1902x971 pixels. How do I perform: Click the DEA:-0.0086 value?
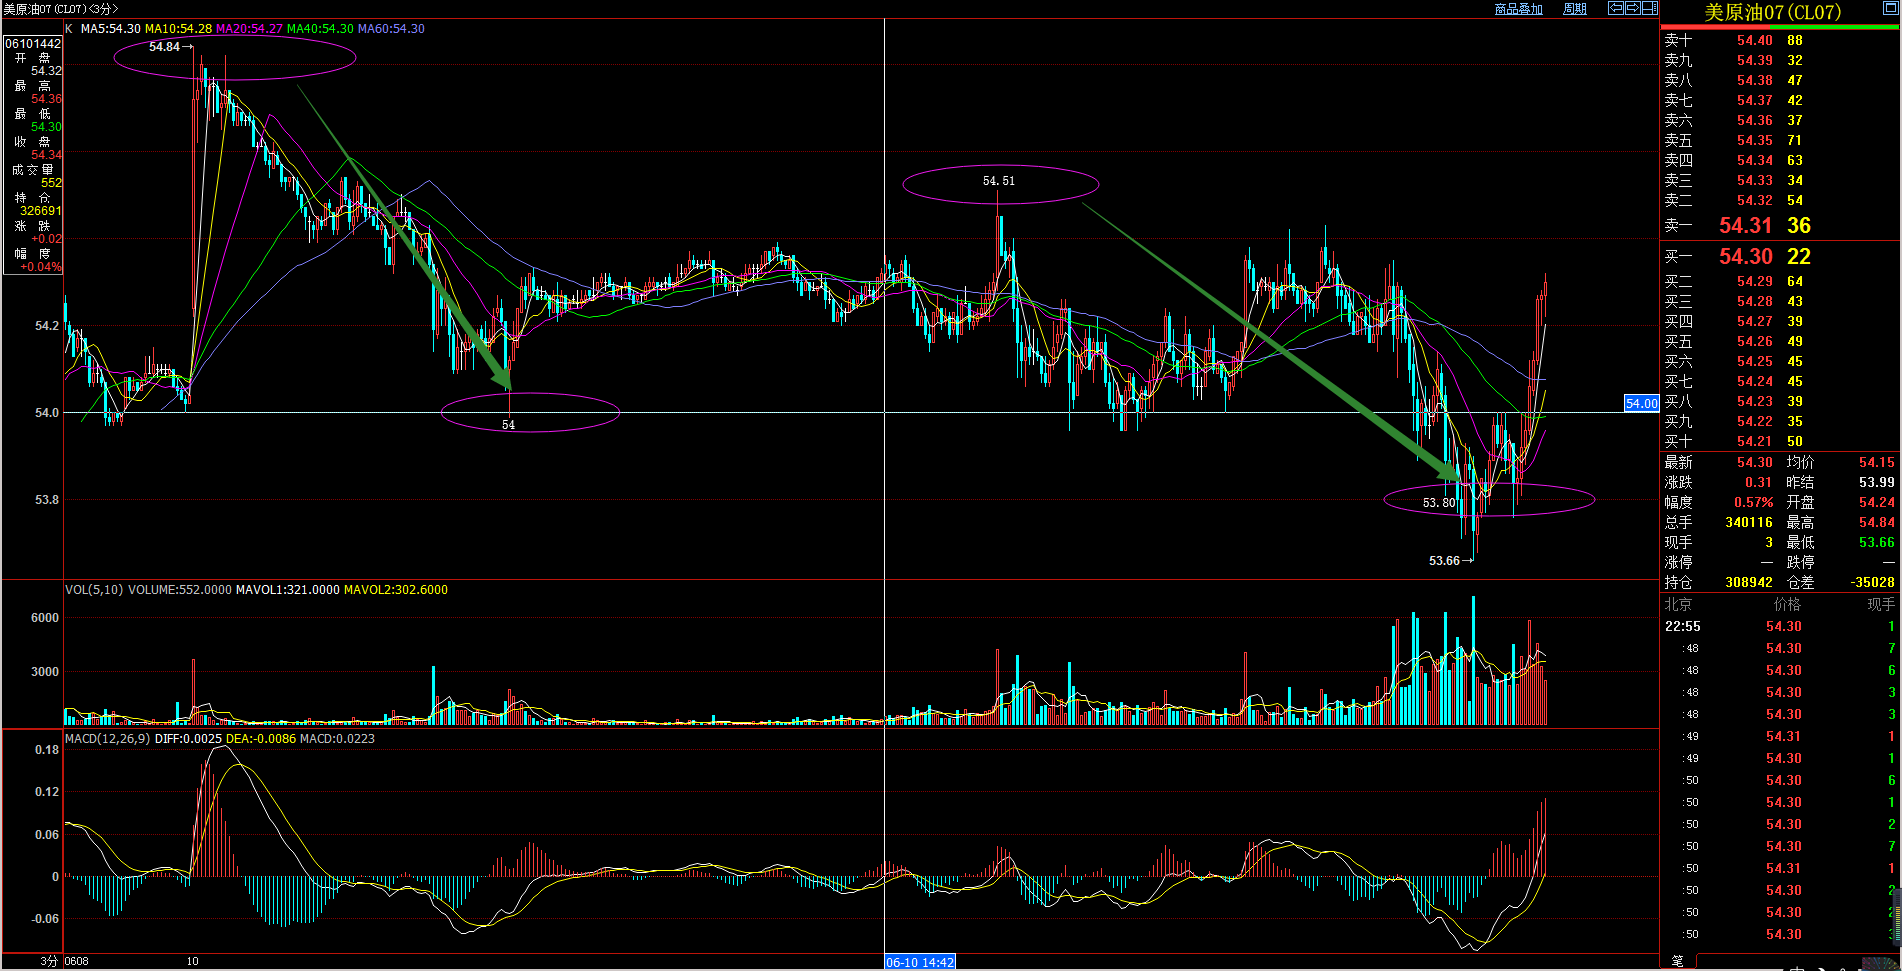coord(261,739)
